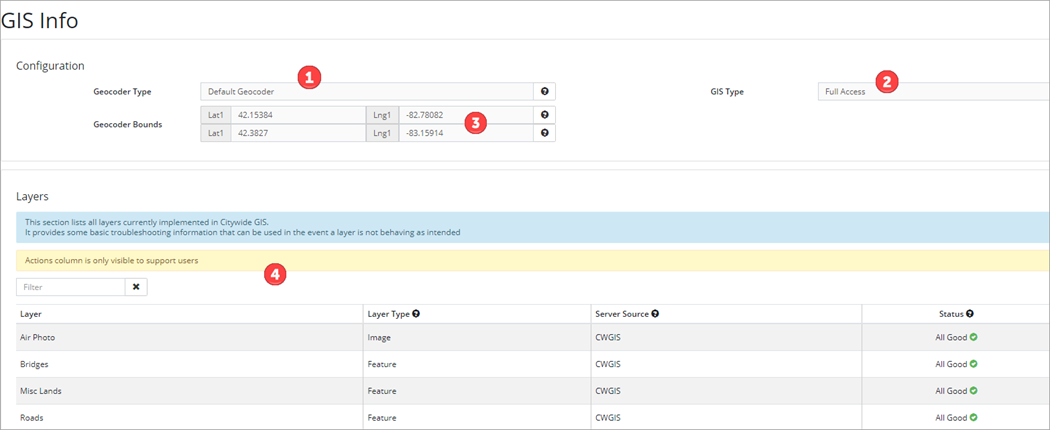Screen dimensions: 1050x430
Task: Click the green status check for Misc Lands
Action: [x=973, y=391]
